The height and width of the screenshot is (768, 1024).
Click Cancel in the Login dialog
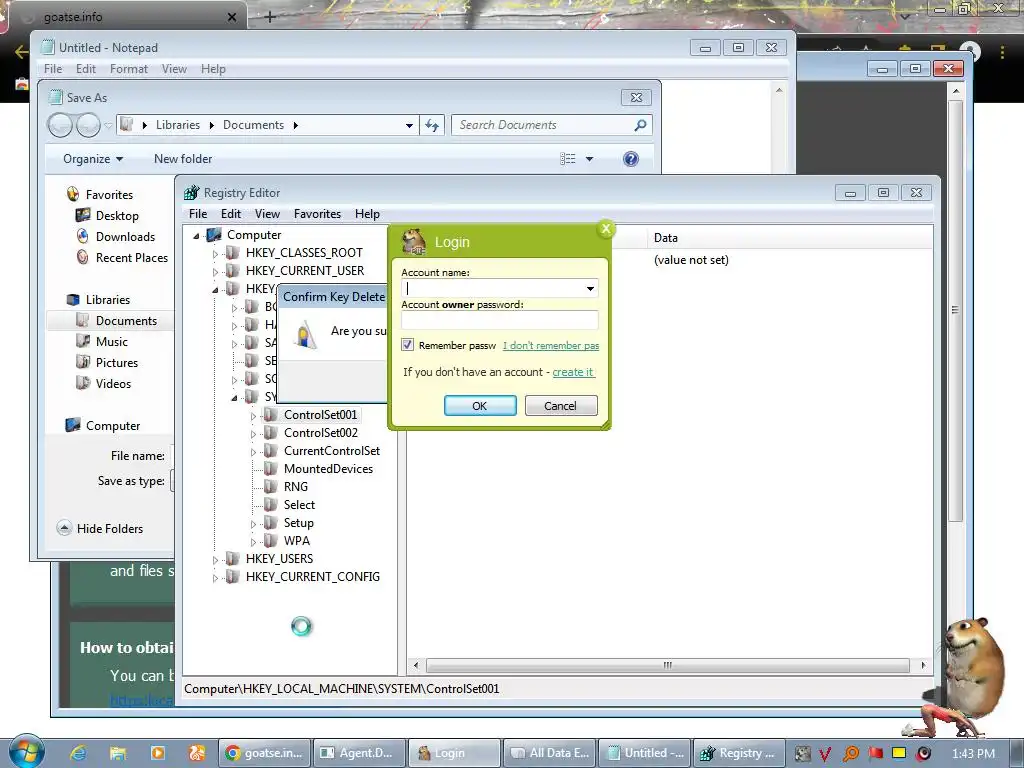(x=560, y=406)
